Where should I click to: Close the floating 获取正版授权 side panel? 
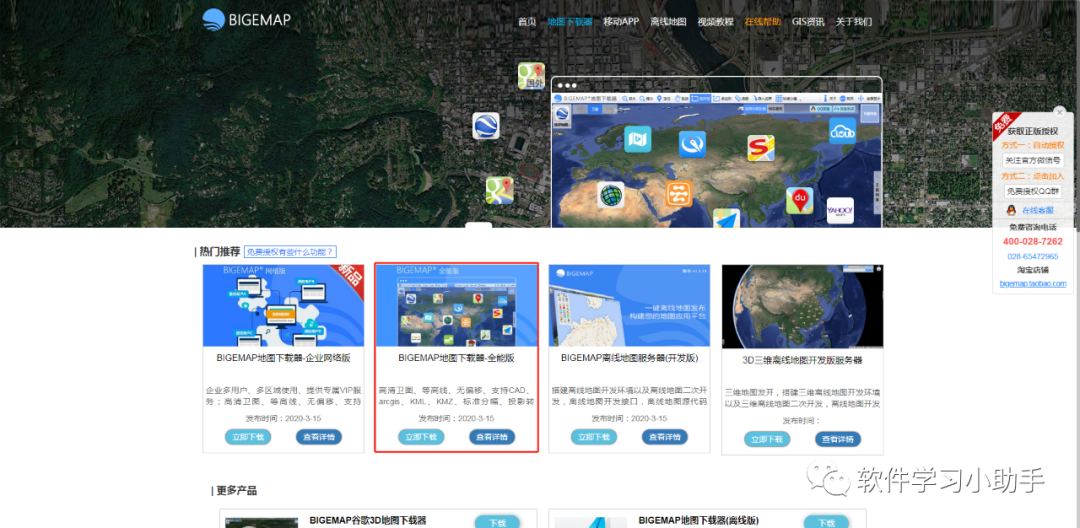1059,112
